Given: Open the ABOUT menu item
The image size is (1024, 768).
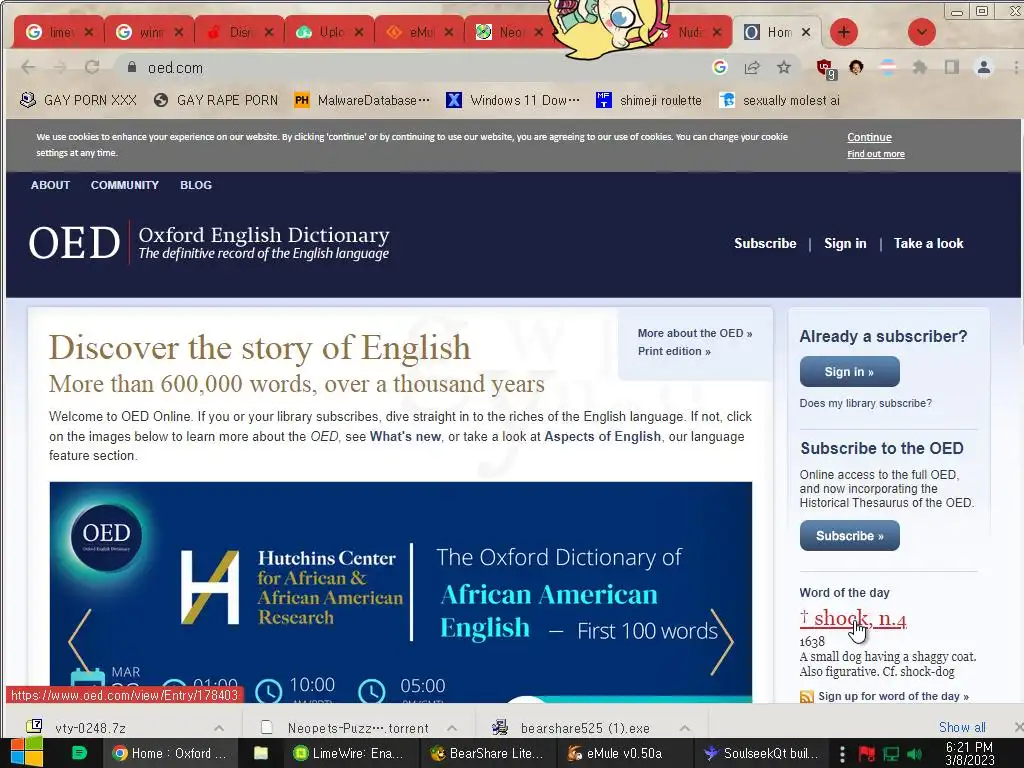Looking at the screenshot, I should pos(50,185).
